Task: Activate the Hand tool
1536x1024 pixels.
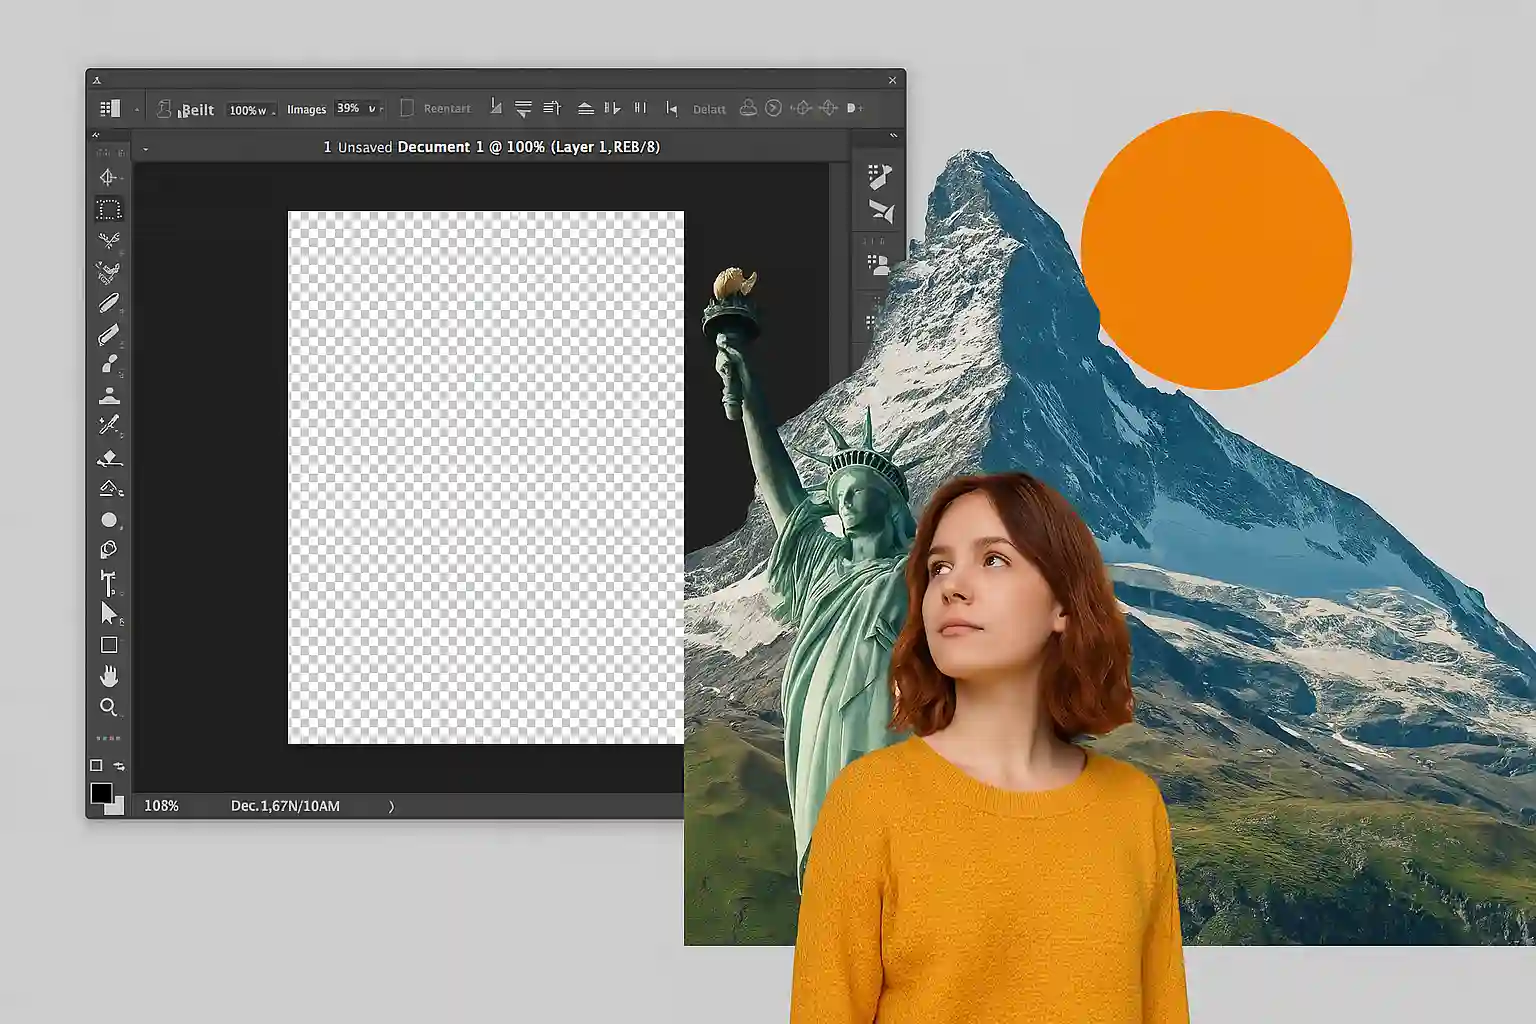Action: (x=108, y=677)
